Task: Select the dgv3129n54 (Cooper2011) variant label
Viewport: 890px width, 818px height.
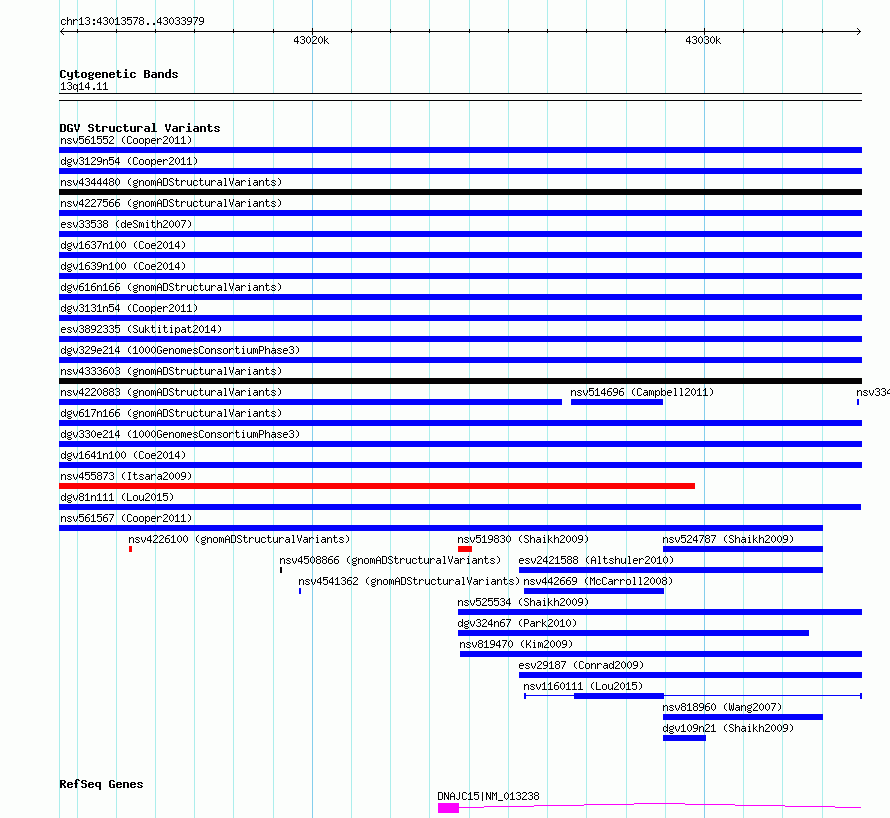Action: [x=129, y=161]
